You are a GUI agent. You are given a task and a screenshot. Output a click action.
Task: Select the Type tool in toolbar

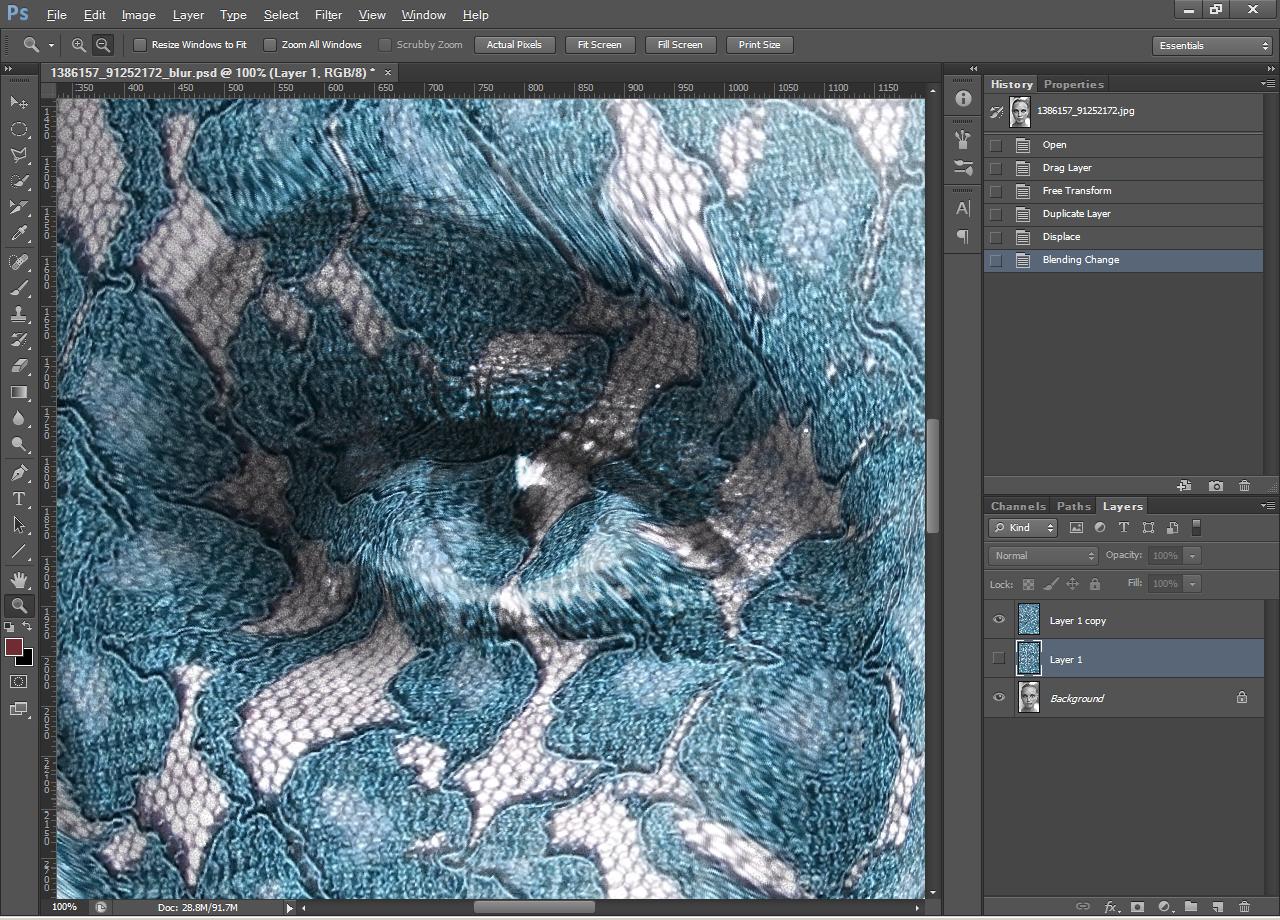pos(19,499)
